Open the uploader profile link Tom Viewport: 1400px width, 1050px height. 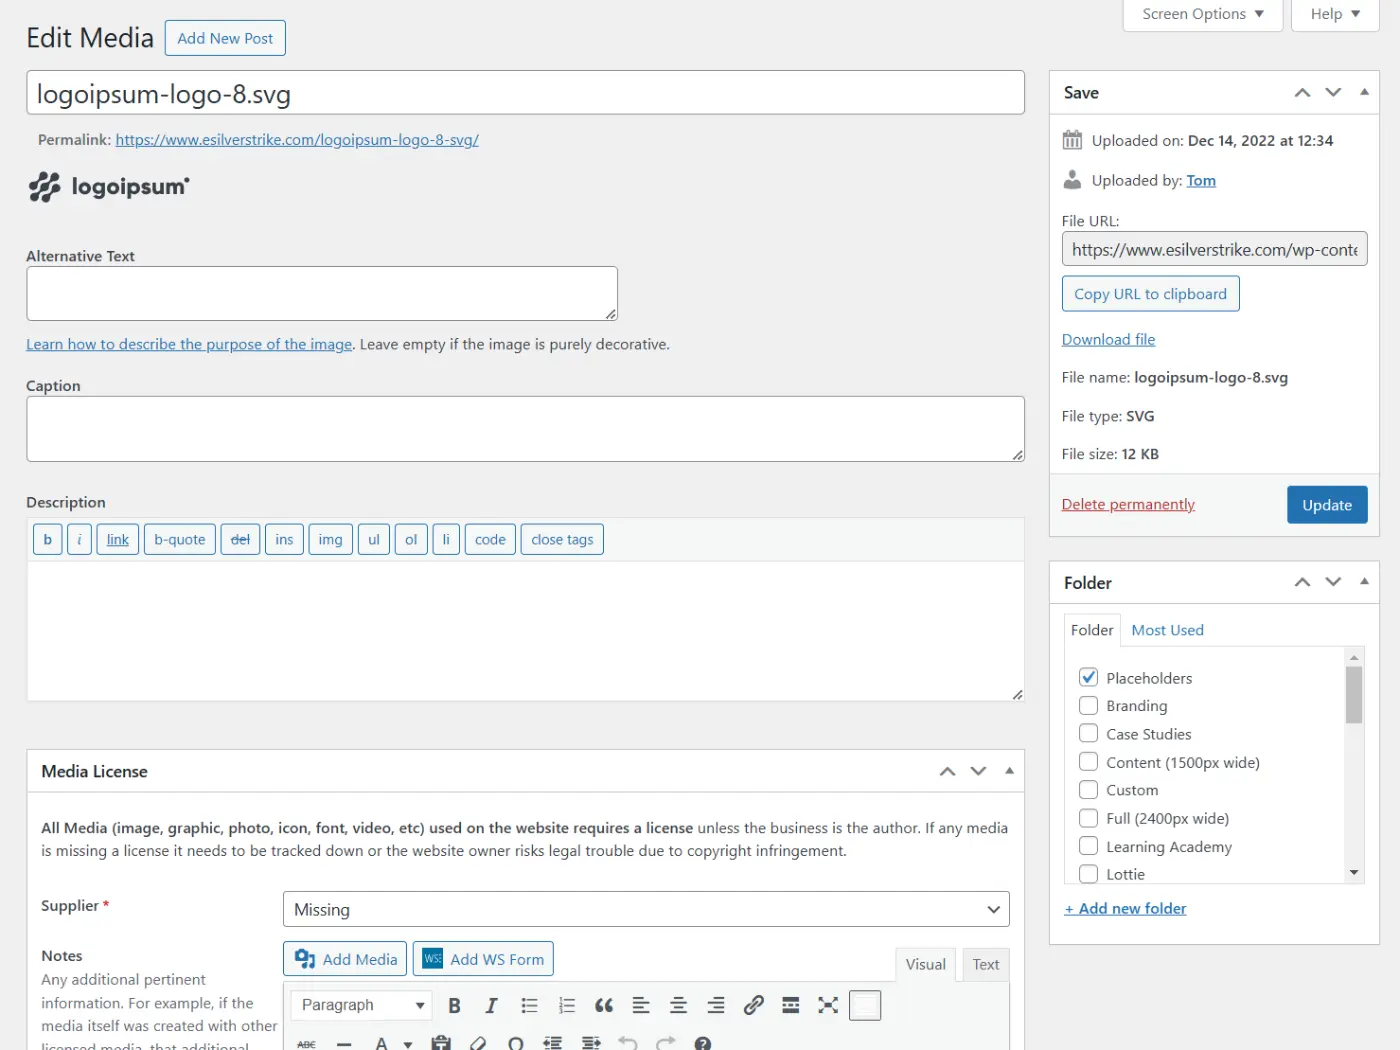click(1201, 180)
